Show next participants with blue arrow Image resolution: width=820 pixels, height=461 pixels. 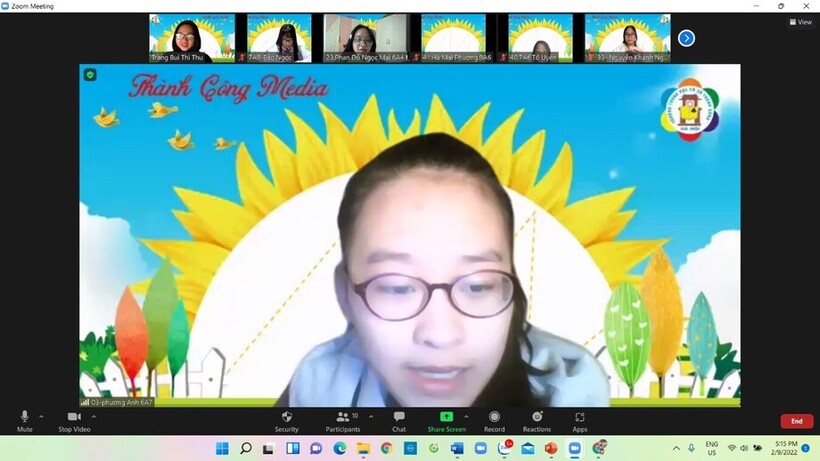(x=686, y=38)
